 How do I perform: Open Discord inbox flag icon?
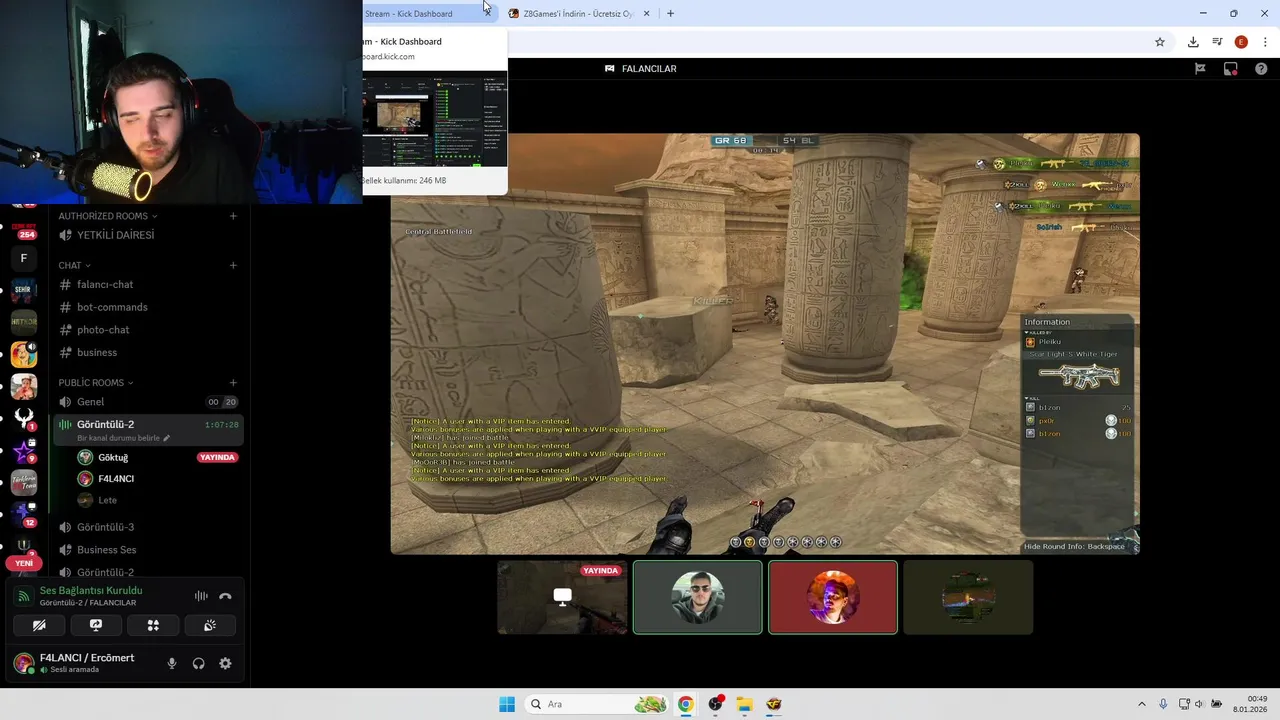[1200, 69]
